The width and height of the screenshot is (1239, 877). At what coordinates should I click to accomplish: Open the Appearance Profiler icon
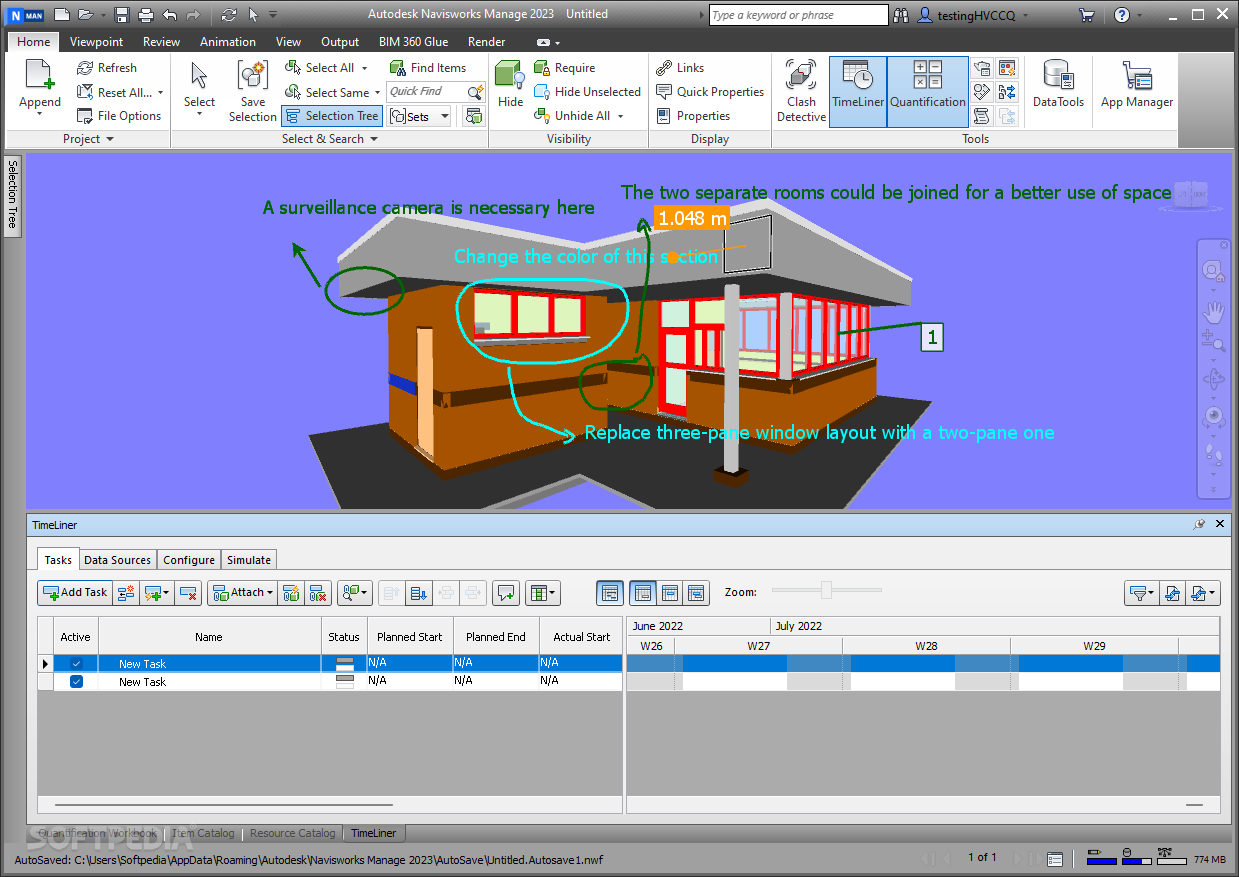1007,68
